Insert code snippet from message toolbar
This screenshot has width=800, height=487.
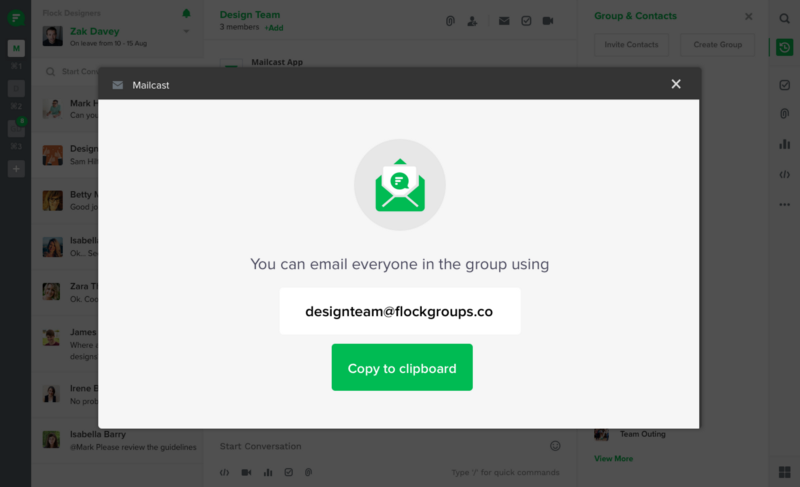point(224,472)
